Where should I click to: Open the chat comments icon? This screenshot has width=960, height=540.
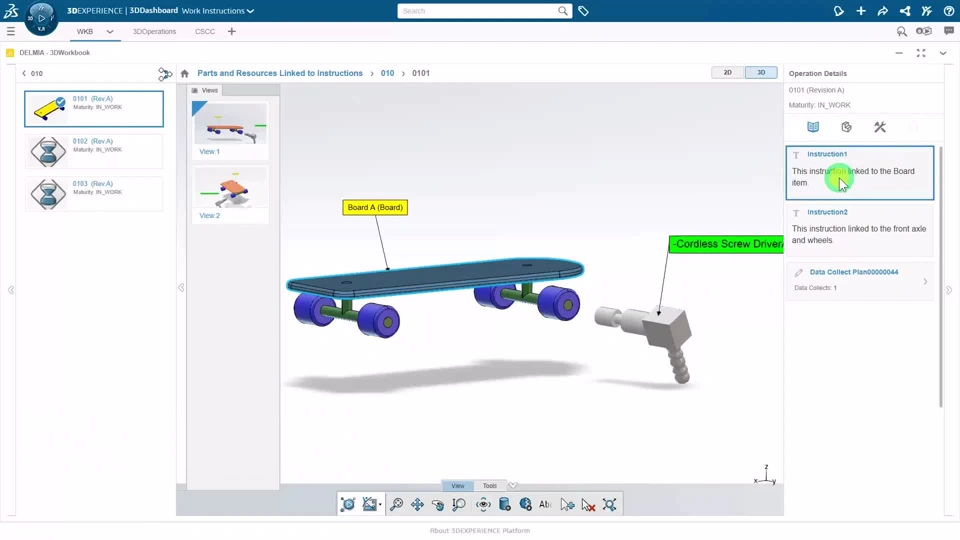click(x=949, y=31)
